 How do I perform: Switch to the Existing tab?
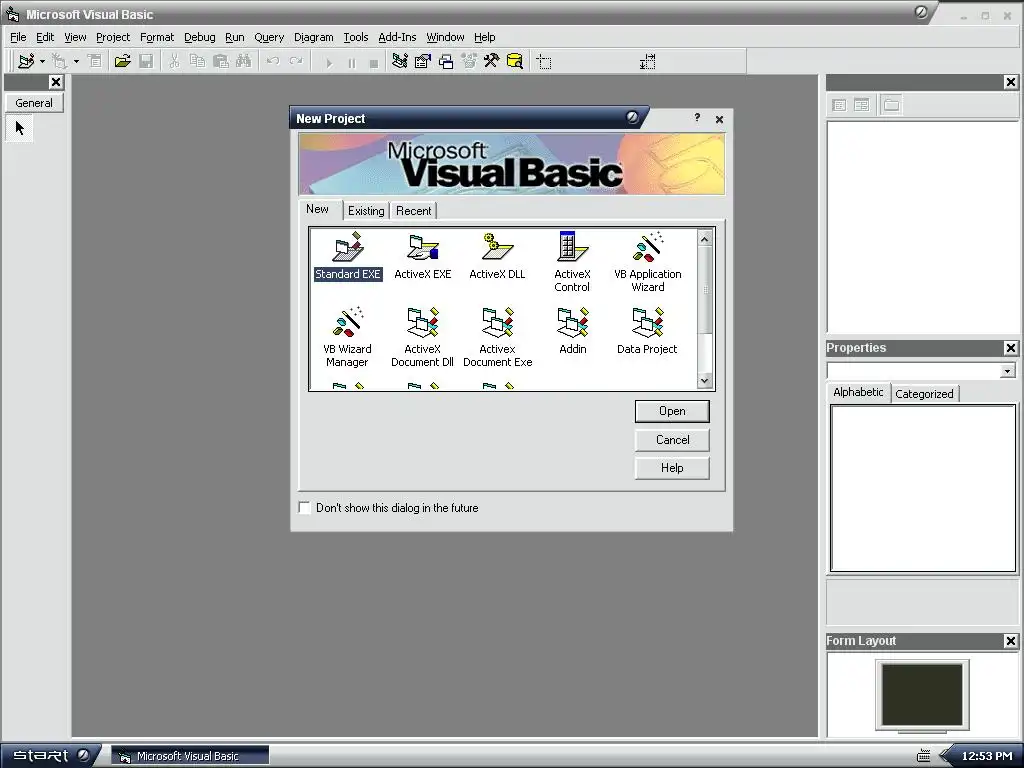pos(366,211)
